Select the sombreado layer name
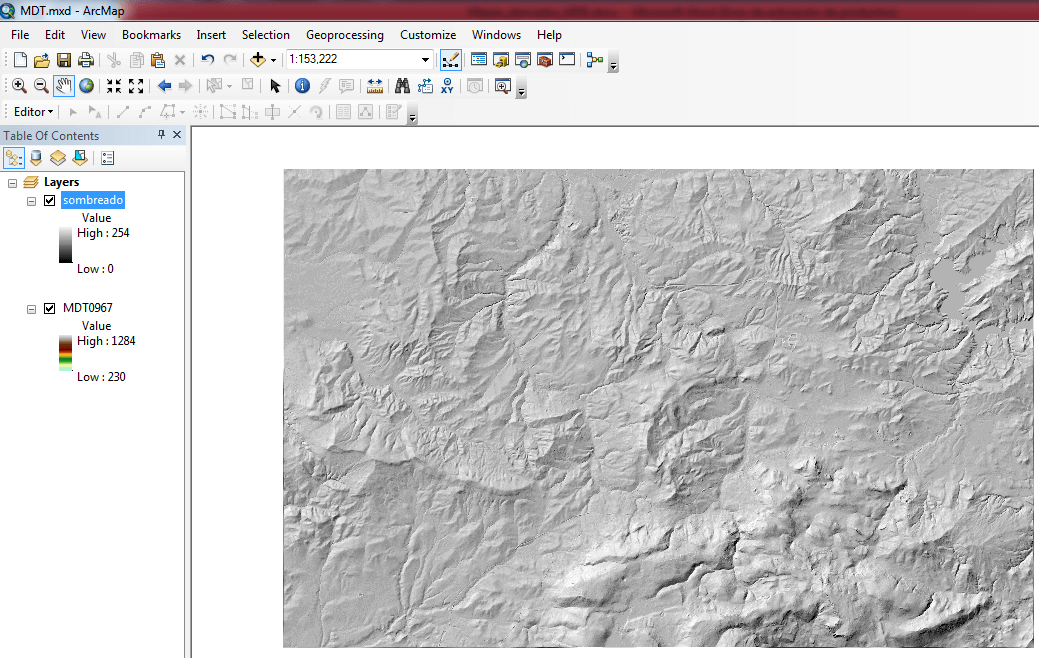The width and height of the screenshot is (1039, 658). pyautogui.click(x=92, y=200)
